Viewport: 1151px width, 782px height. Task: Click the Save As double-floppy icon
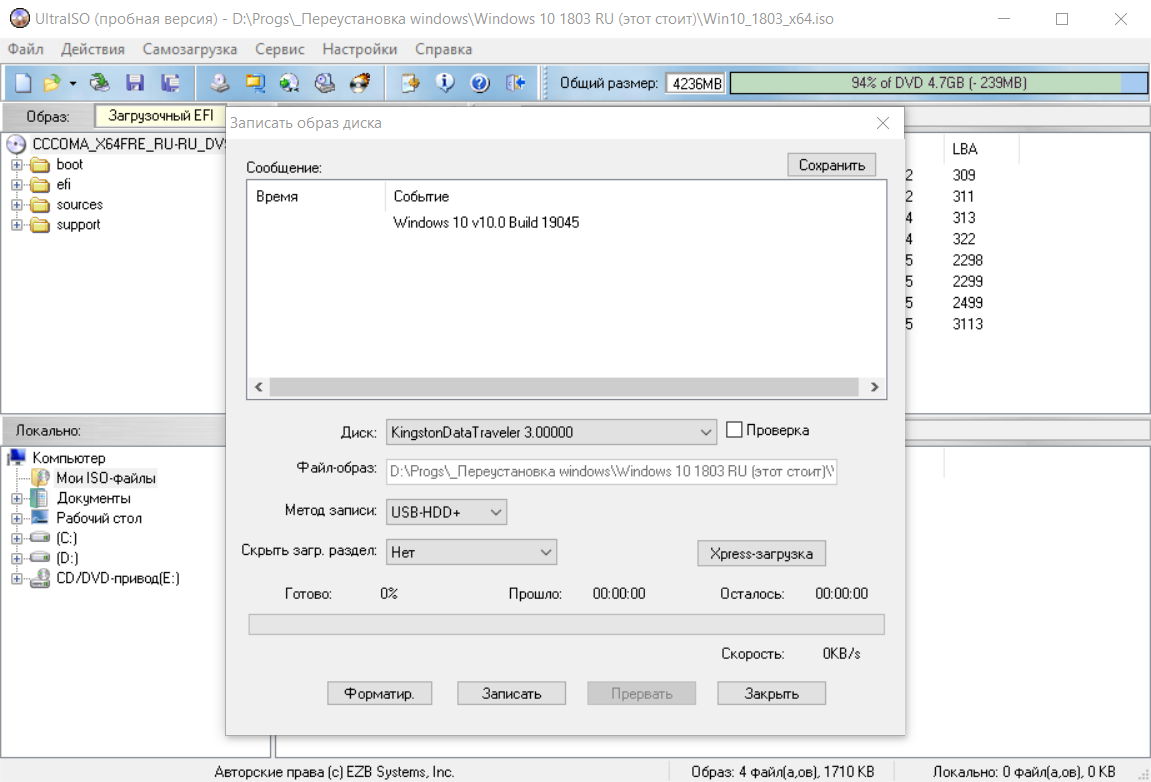(x=170, y=83)
